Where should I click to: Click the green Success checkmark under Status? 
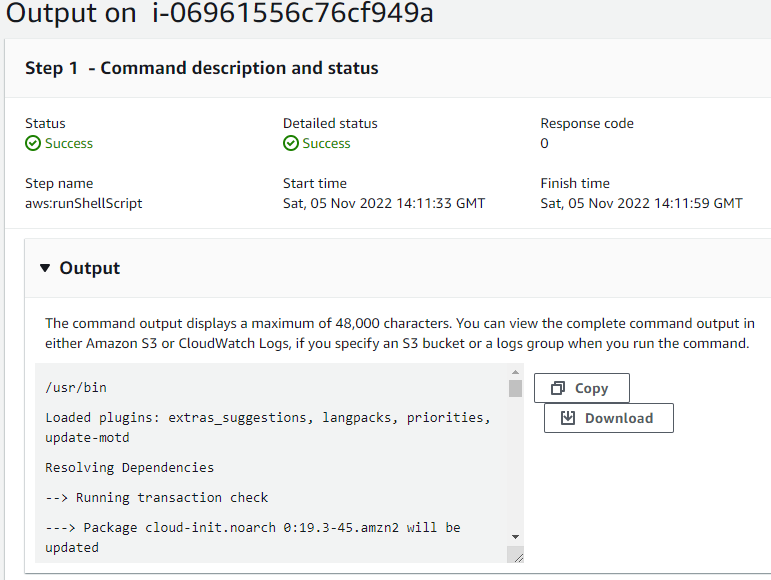coord(33,144)
